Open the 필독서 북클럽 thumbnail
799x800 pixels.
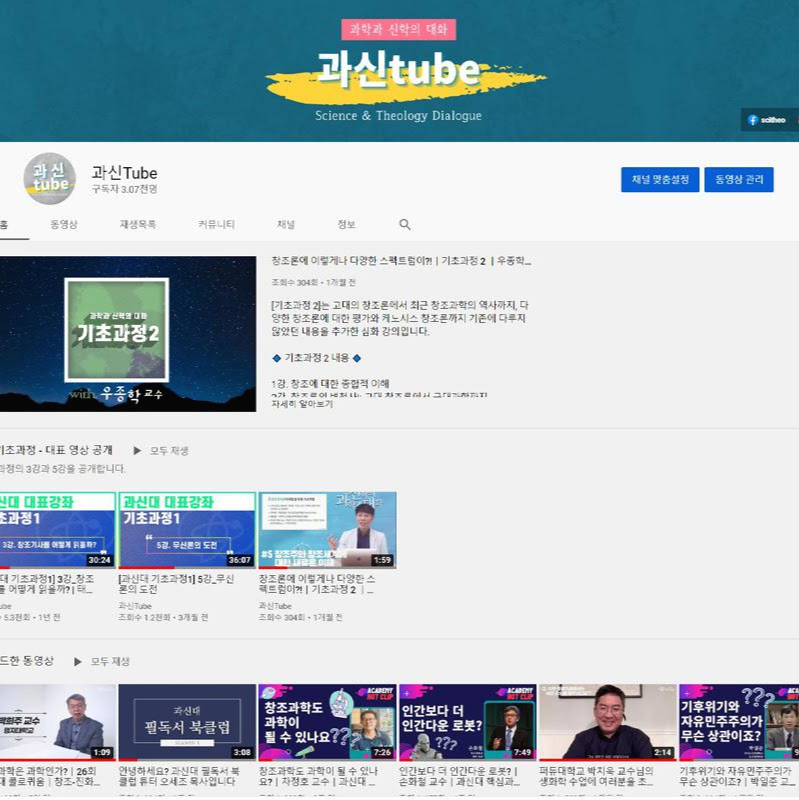(187, 722)
